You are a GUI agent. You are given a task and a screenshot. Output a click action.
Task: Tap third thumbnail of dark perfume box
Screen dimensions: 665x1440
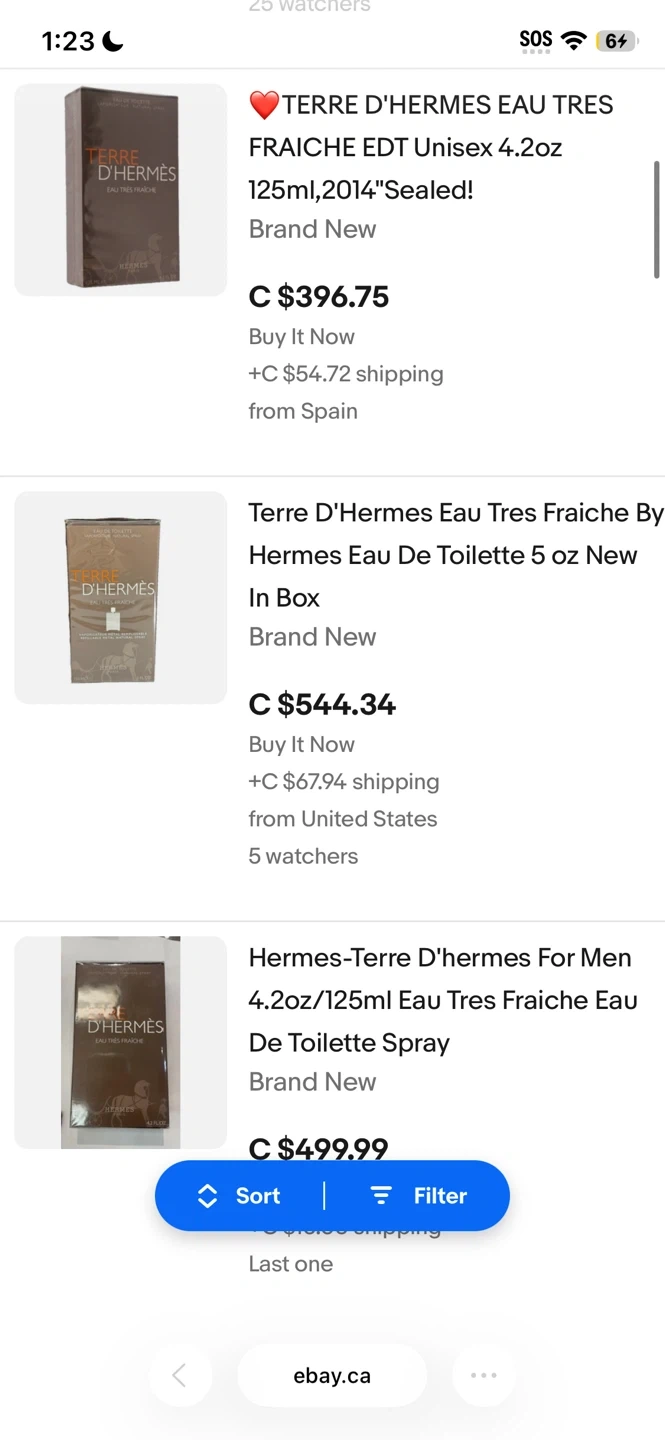(121, 1042)
